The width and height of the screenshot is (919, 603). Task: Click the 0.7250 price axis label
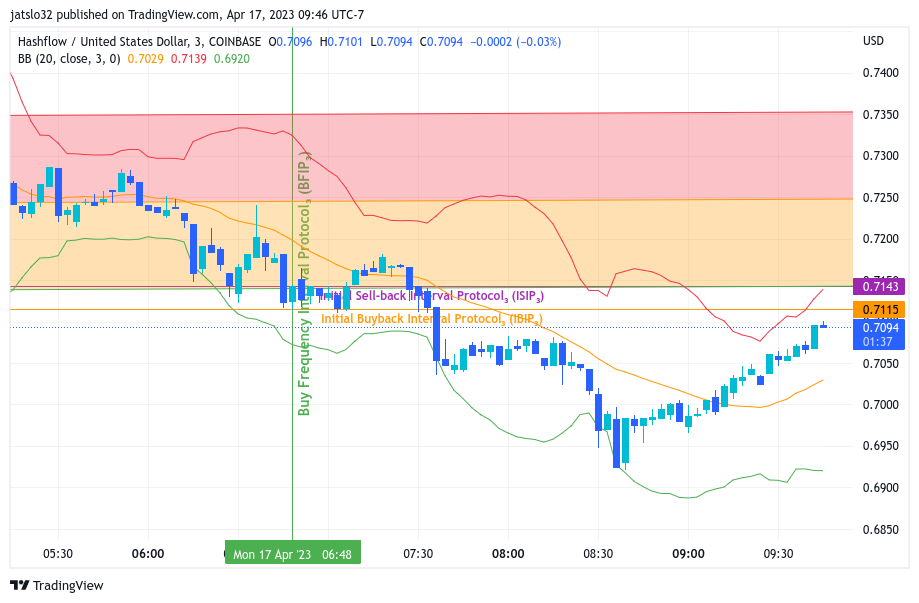[880, 197]
